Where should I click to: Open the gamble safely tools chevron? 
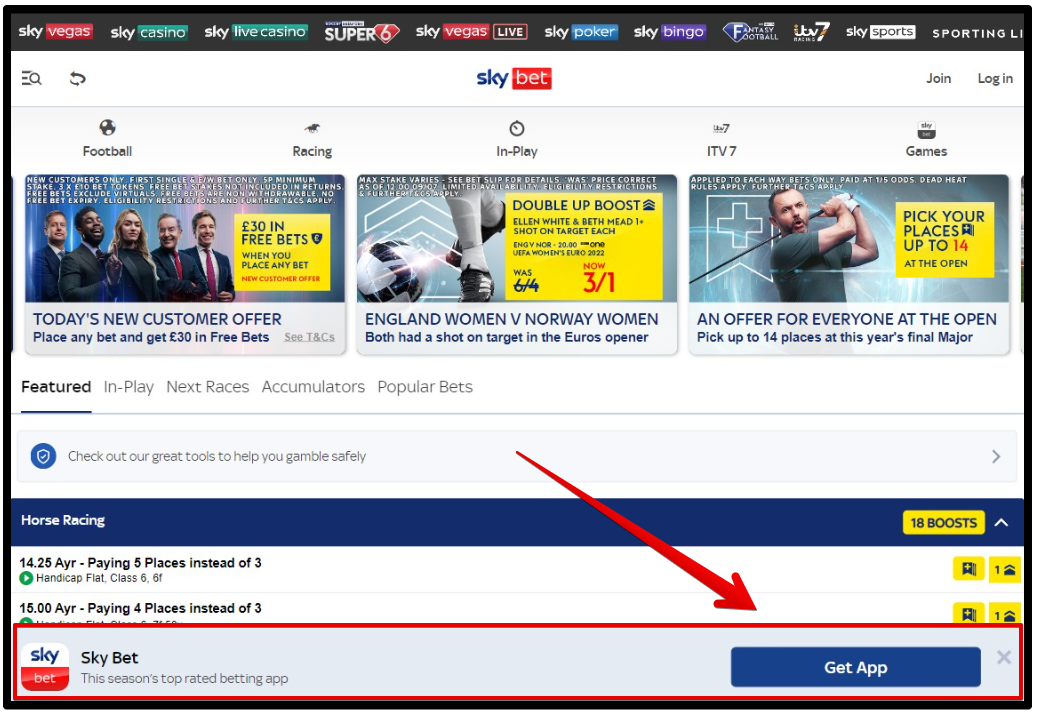[x=996, y=456]
